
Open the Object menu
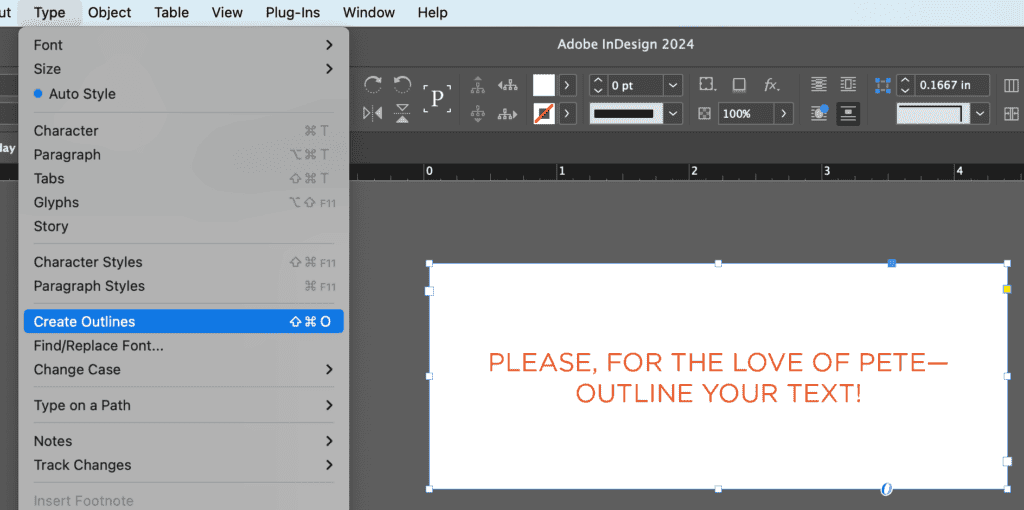pos(110,12)
